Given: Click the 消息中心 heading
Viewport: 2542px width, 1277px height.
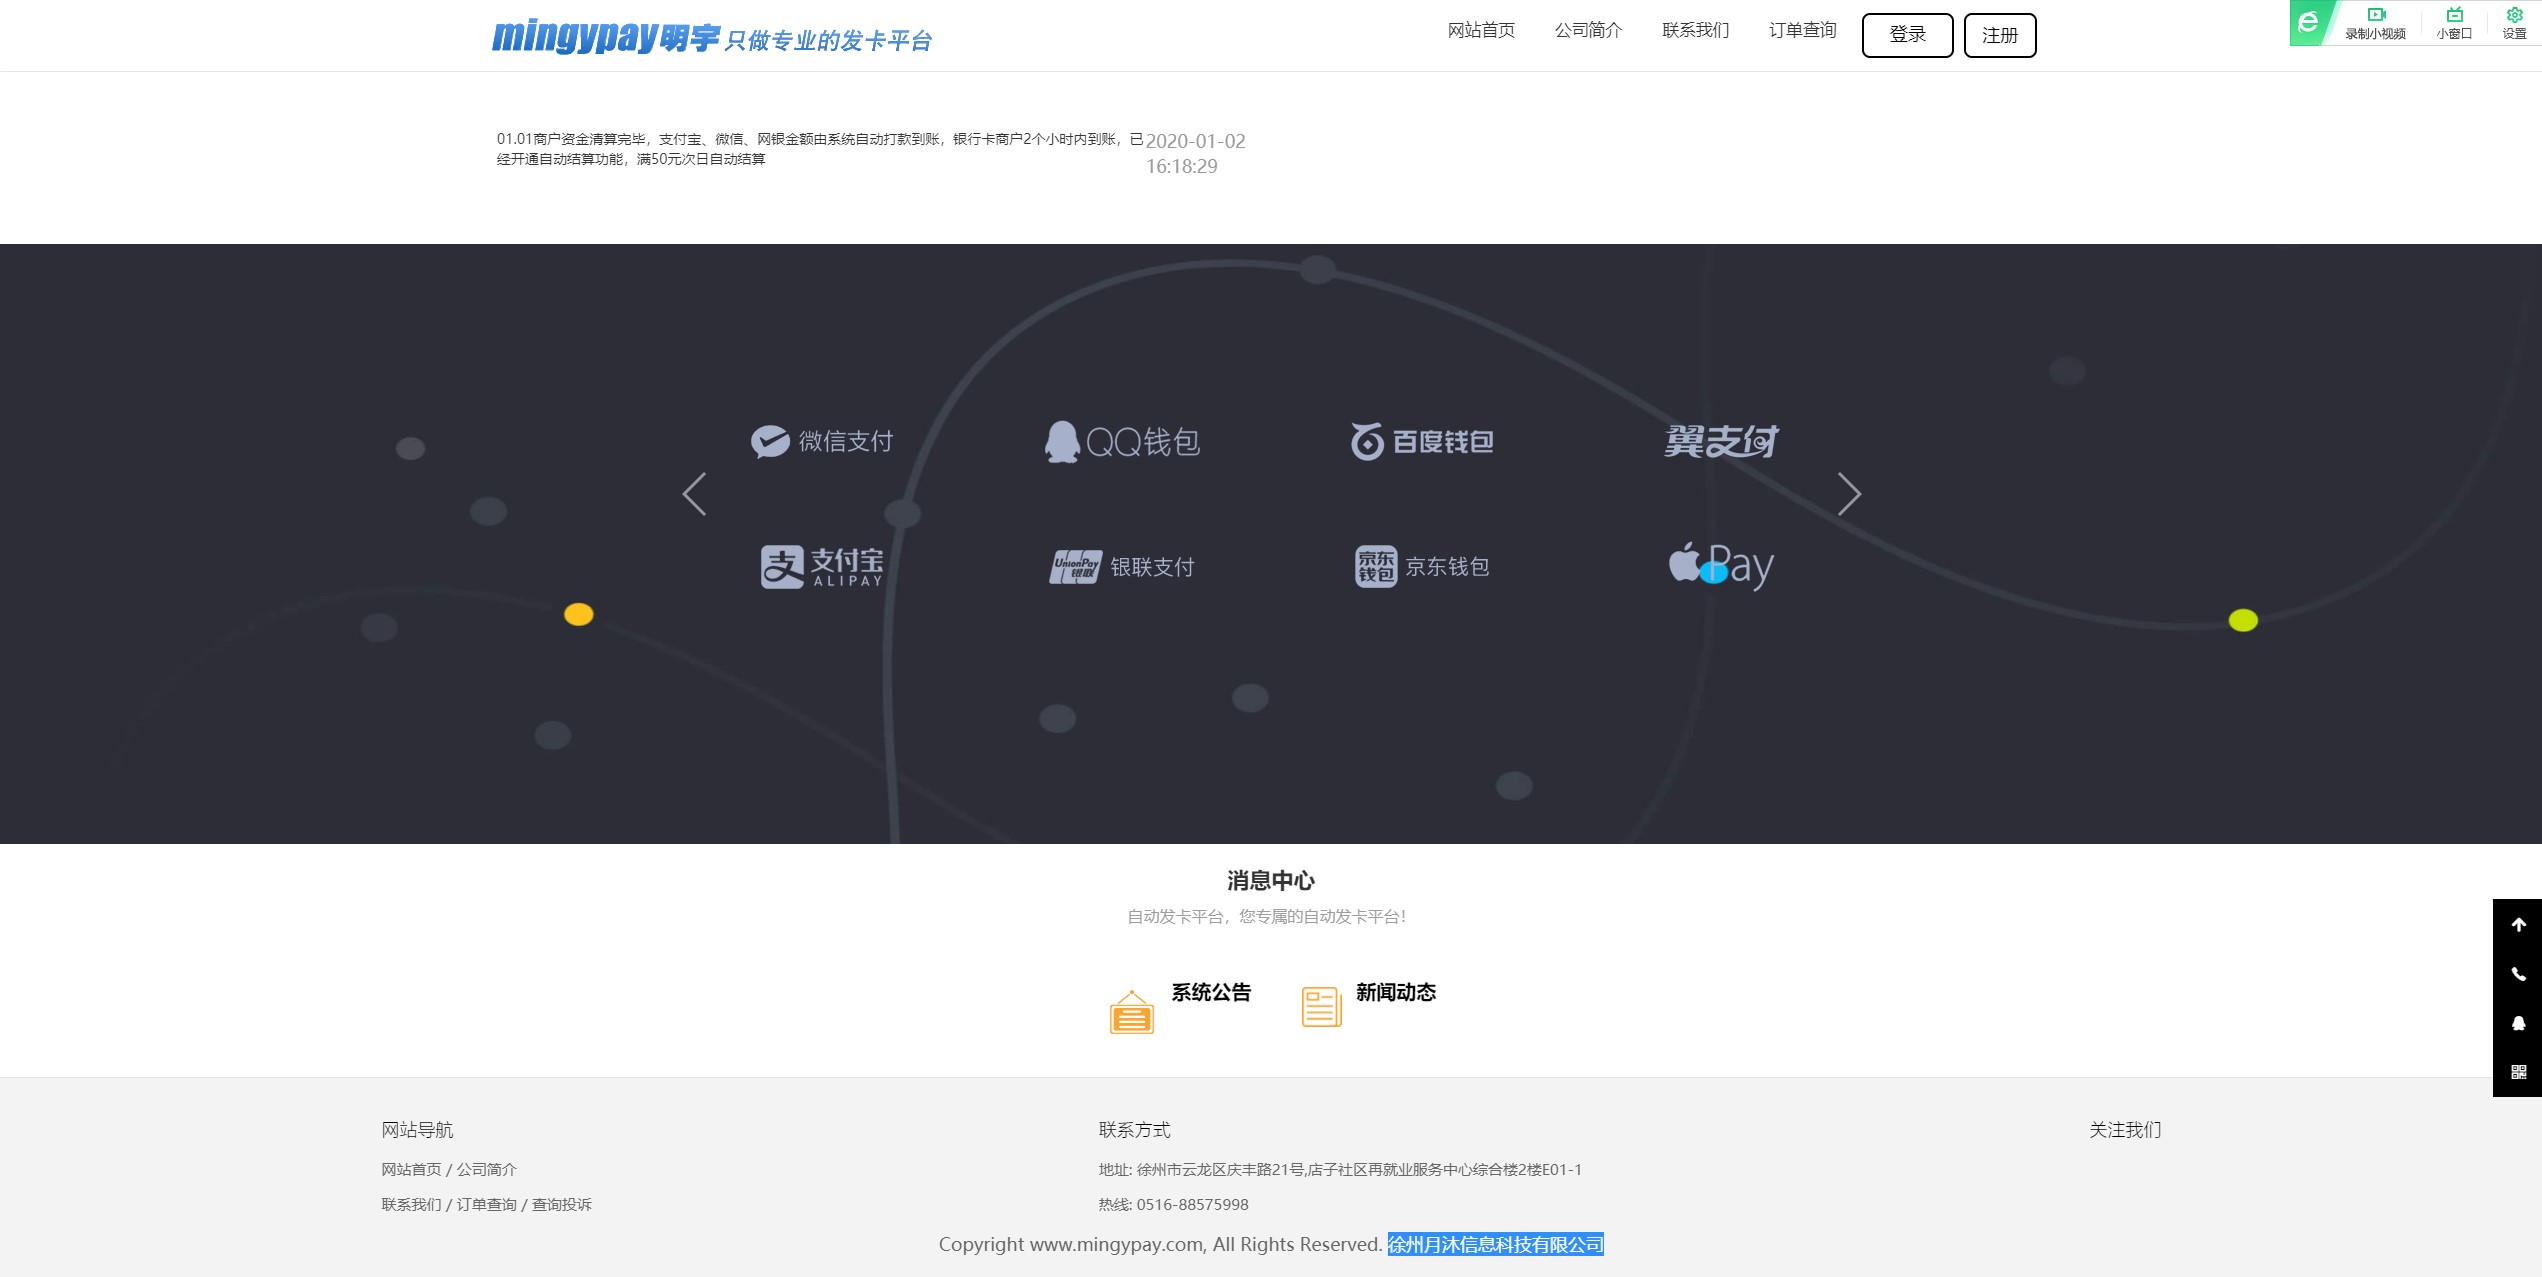Looking at the screenshot, I should pos(1270,881).
